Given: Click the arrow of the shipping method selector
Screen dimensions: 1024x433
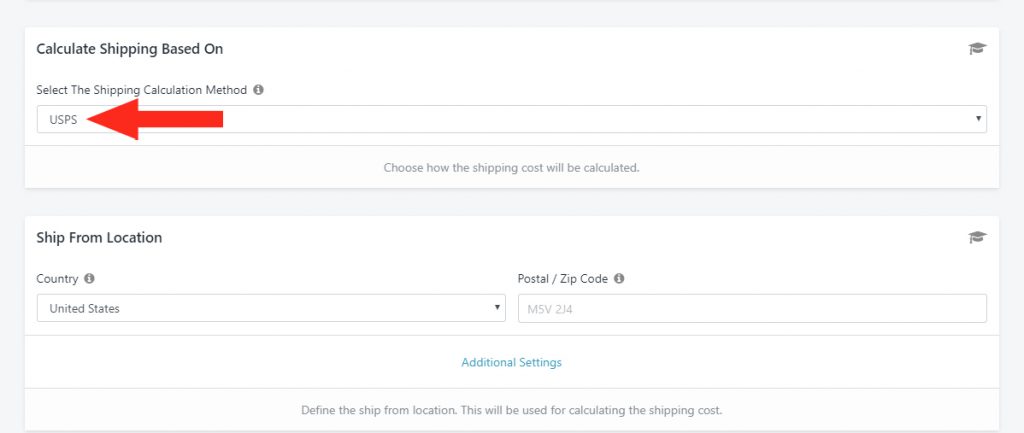Looking at the screenshot, I should point(978,119).
